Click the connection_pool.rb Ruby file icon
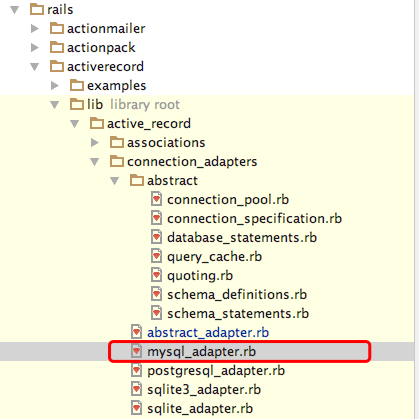Screen dimensions: 419x419 tap(156, 199)
